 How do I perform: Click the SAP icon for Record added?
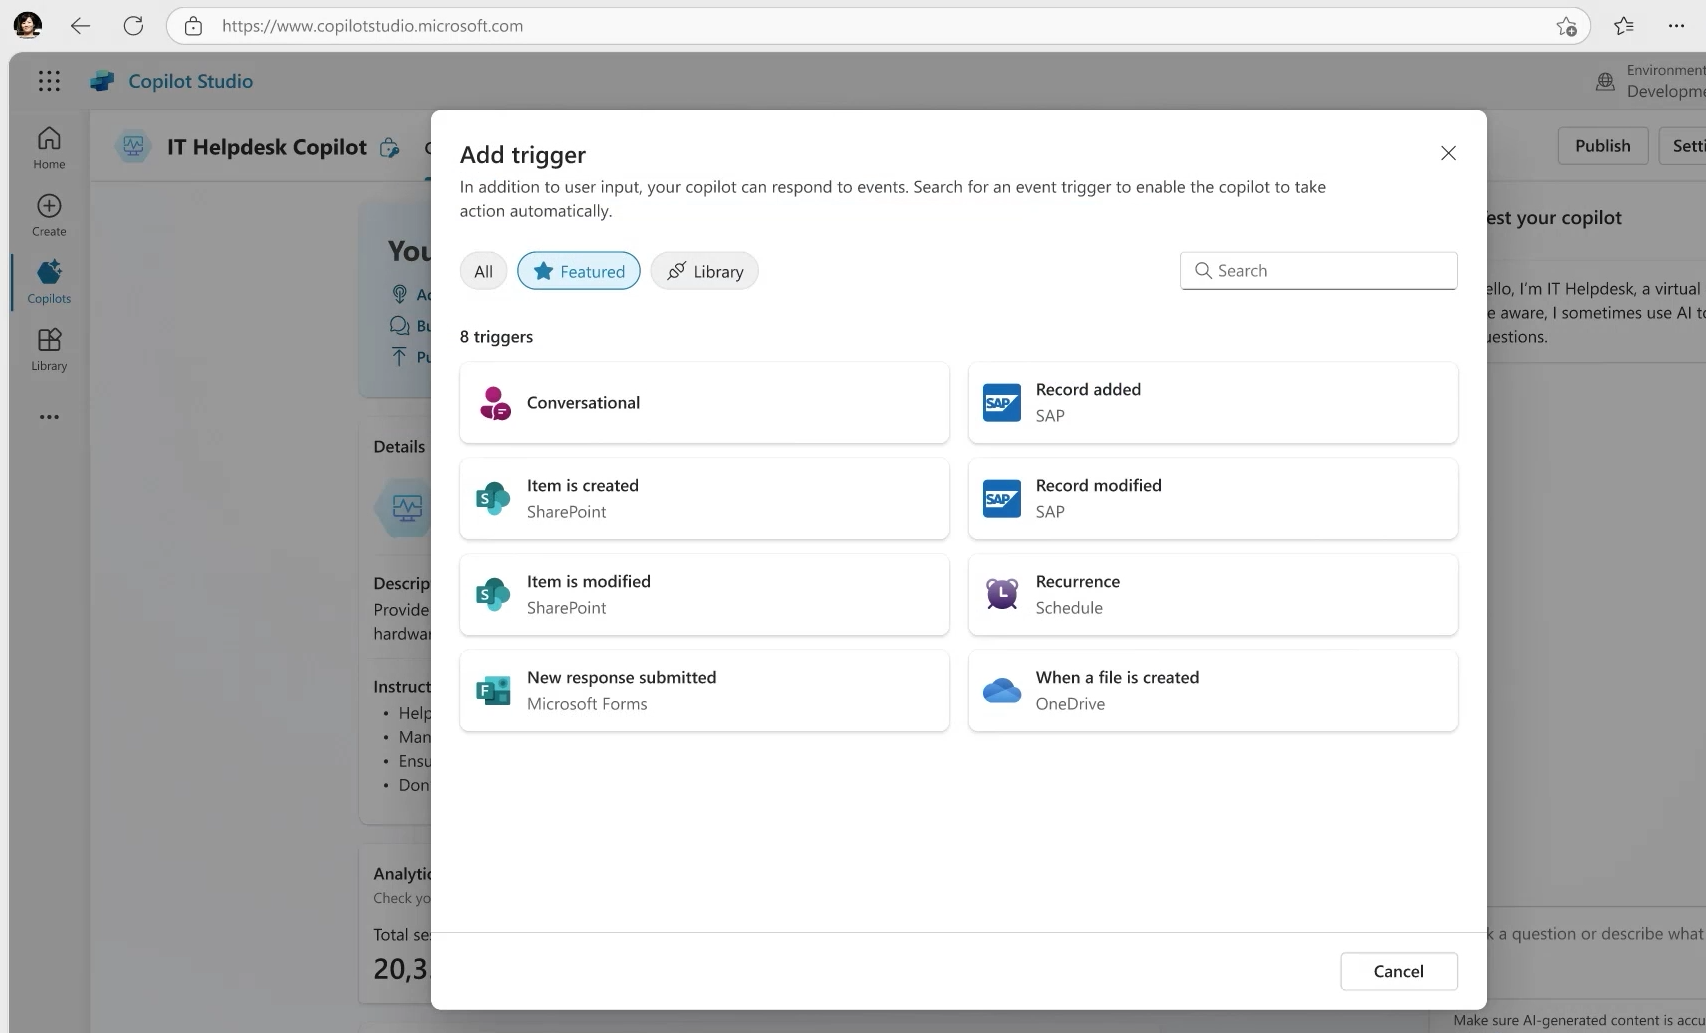(1002, 403)
